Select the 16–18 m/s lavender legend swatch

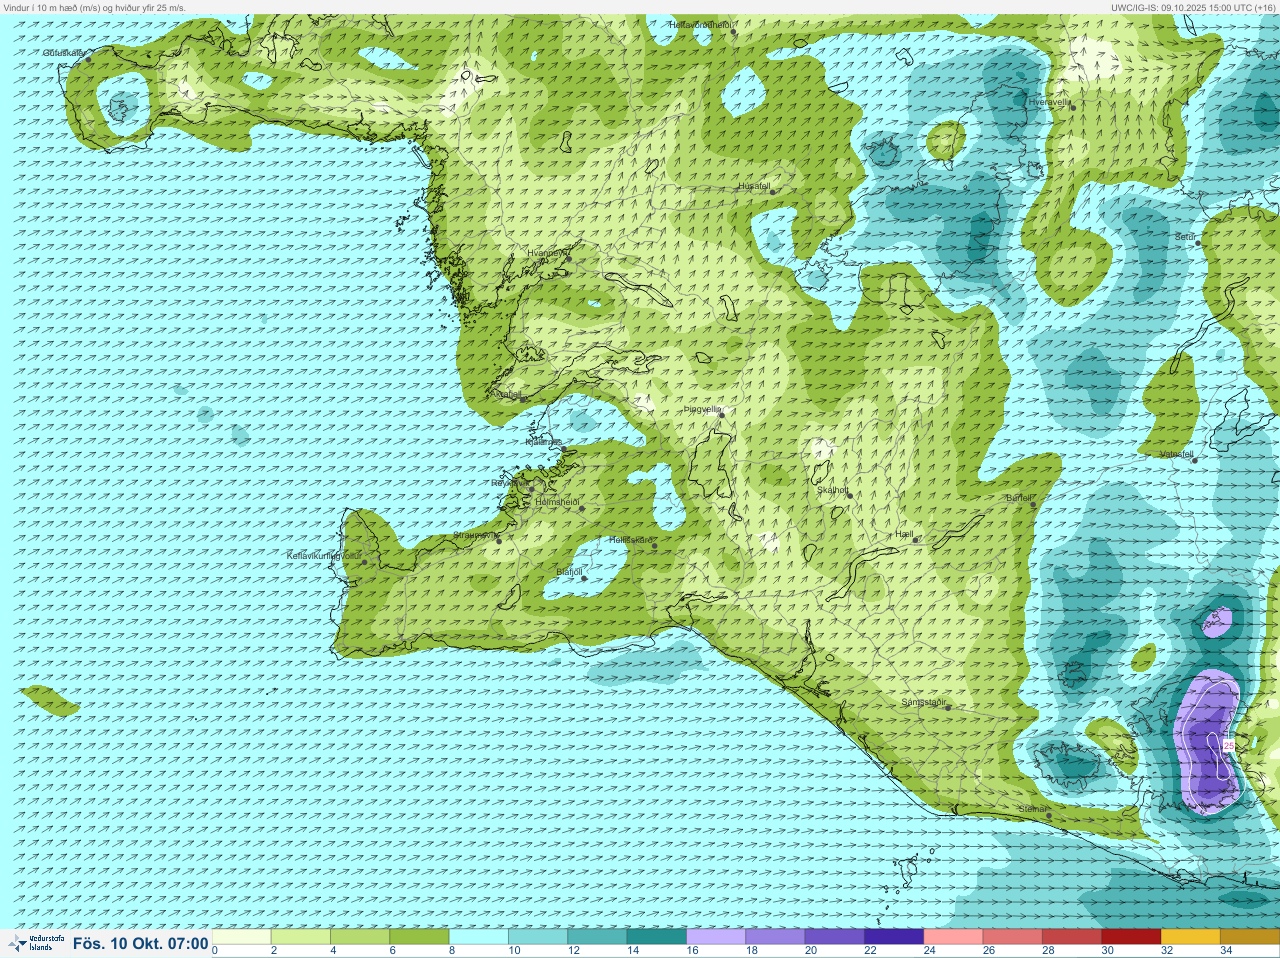(x=716, y=937)
